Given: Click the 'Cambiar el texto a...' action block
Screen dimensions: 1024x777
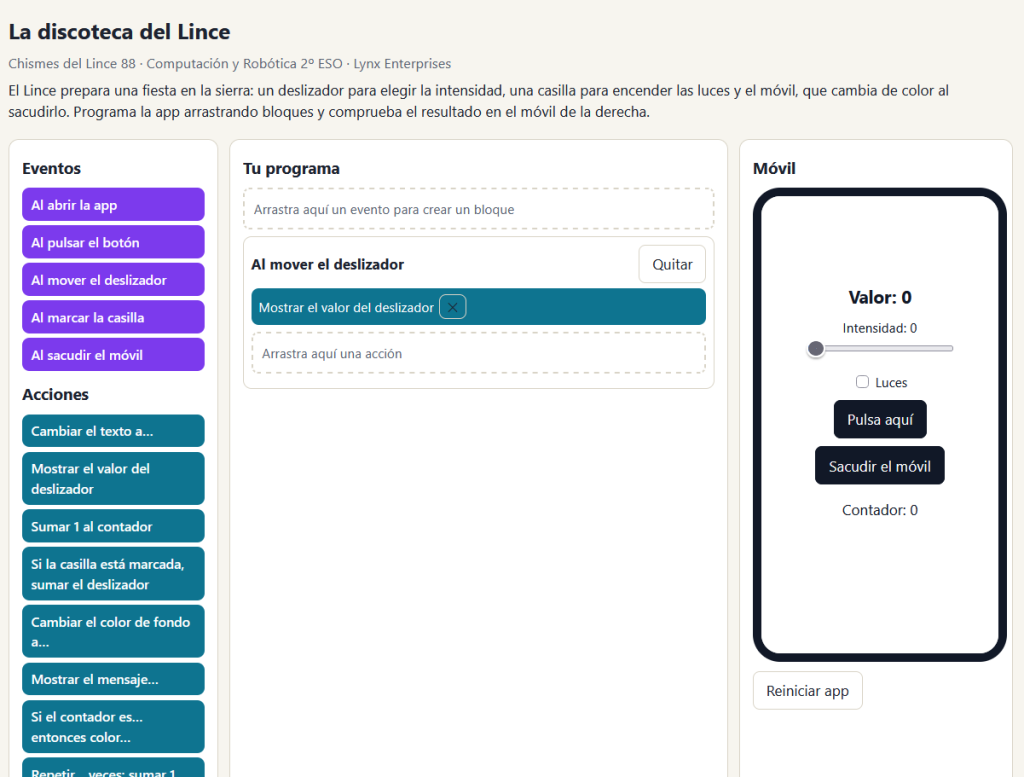Looking at the screenshot, I should pos(113,431).
